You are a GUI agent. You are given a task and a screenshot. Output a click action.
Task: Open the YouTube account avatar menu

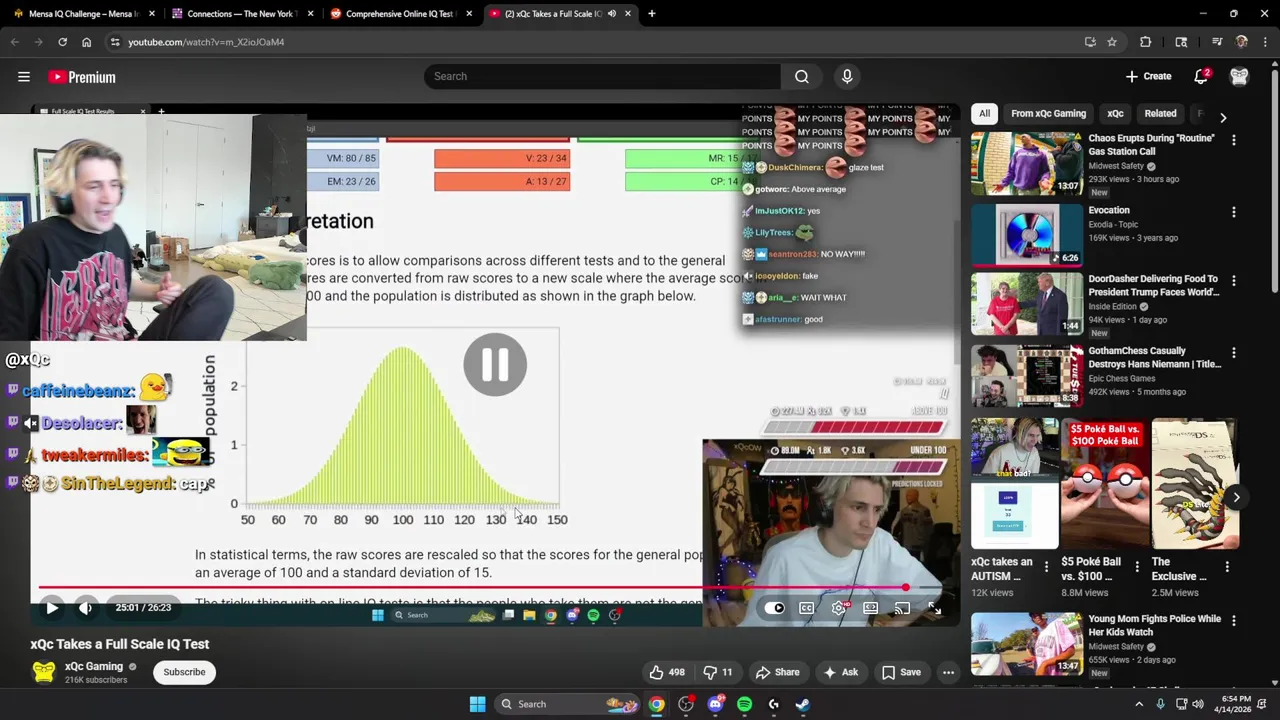(1239, 76)
